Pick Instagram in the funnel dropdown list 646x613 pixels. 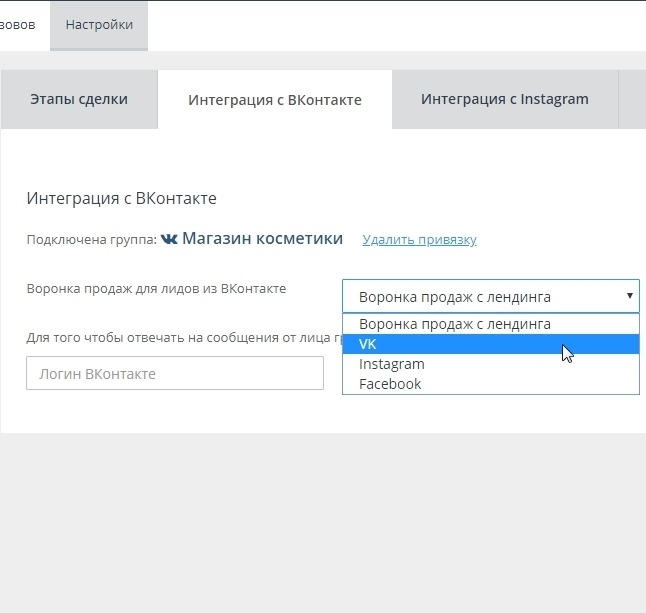(491, 364)
